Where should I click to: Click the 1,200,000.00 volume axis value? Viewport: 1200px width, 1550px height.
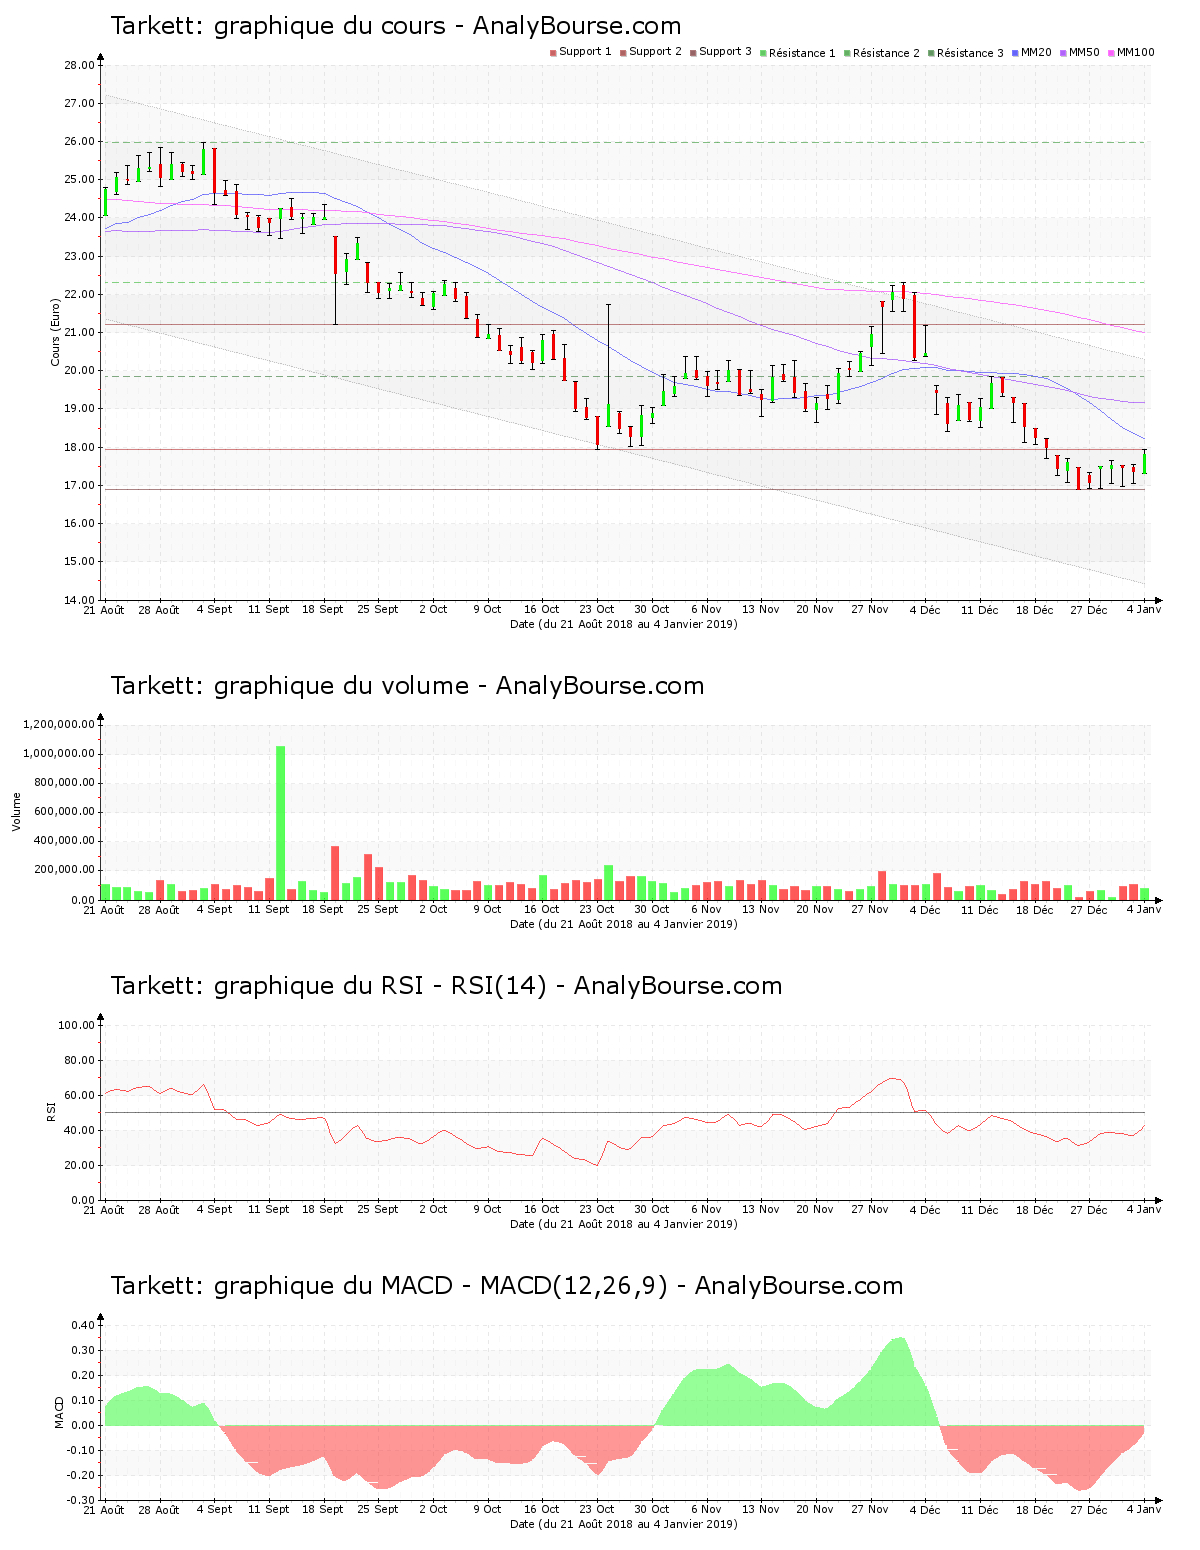(58, 724)
